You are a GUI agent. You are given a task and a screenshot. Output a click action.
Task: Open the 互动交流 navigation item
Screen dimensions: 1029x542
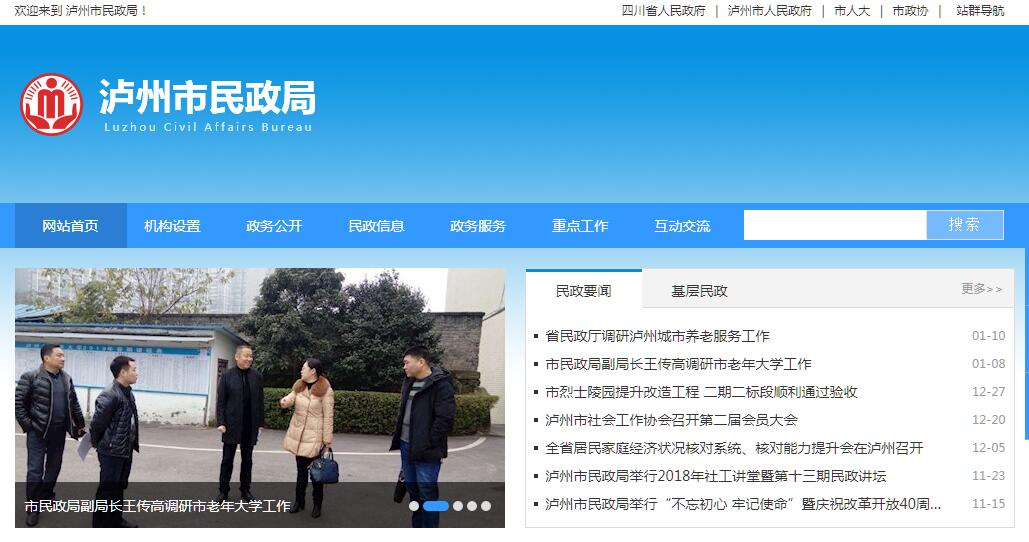click(682, 226)
